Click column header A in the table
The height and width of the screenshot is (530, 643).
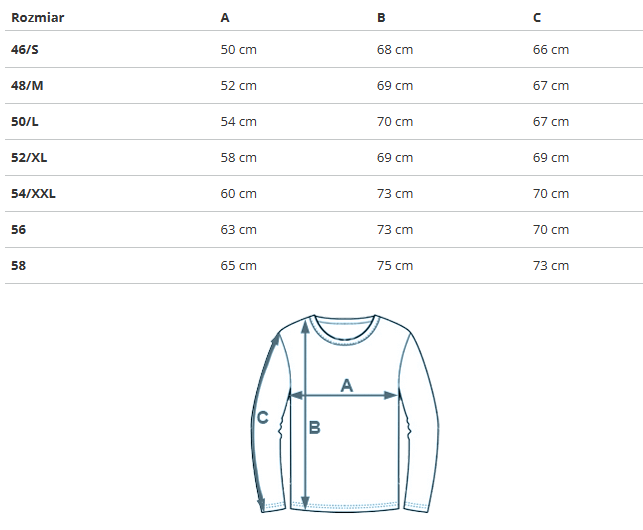225,17
